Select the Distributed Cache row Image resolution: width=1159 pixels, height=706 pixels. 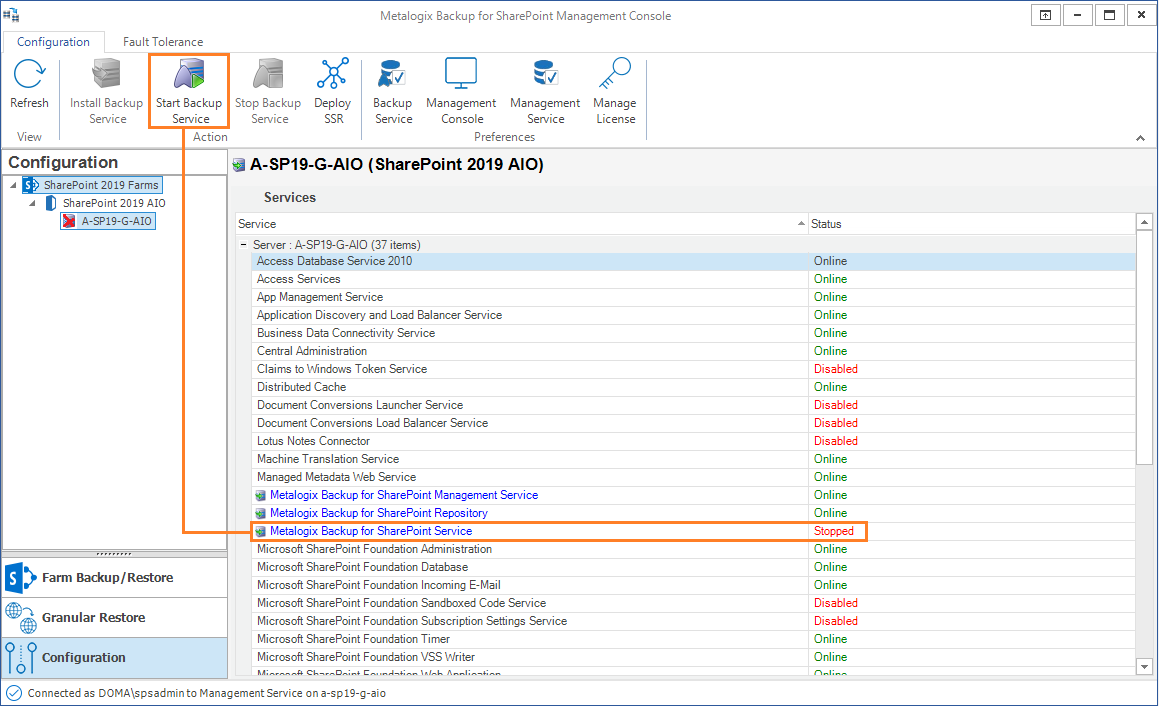tap(693, 387)
